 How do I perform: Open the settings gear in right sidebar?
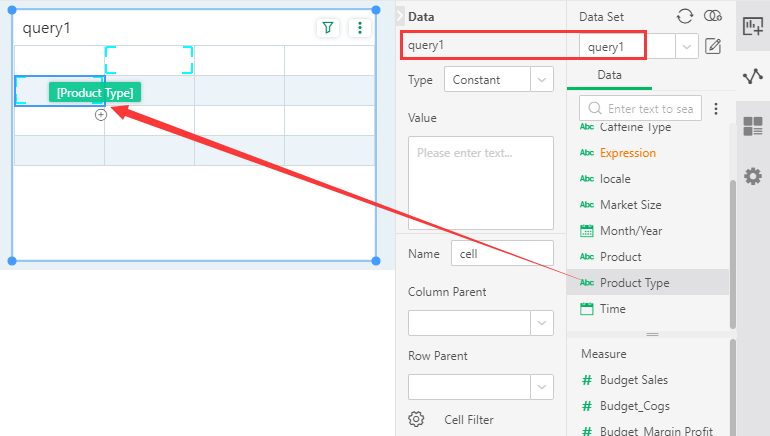click(x=753, y=176)
